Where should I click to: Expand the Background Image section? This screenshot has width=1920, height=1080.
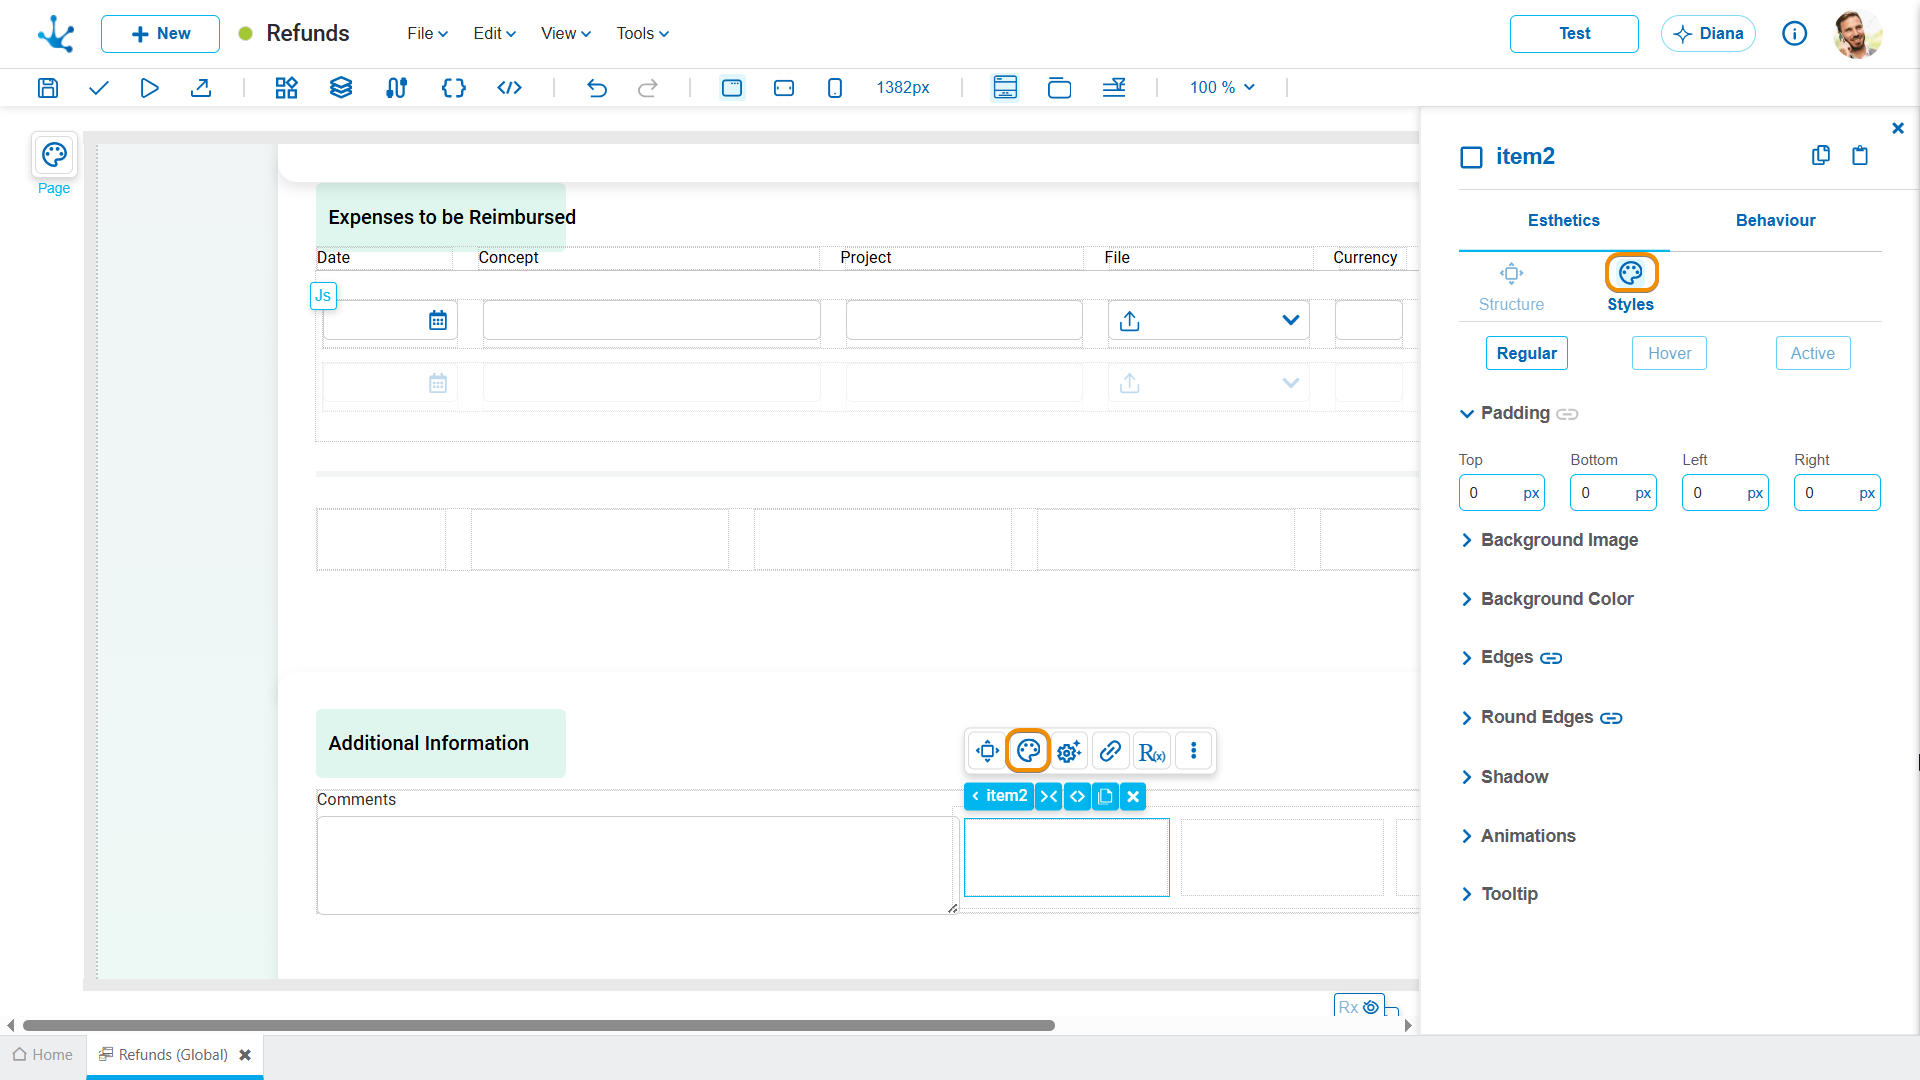pos(1549,540)
